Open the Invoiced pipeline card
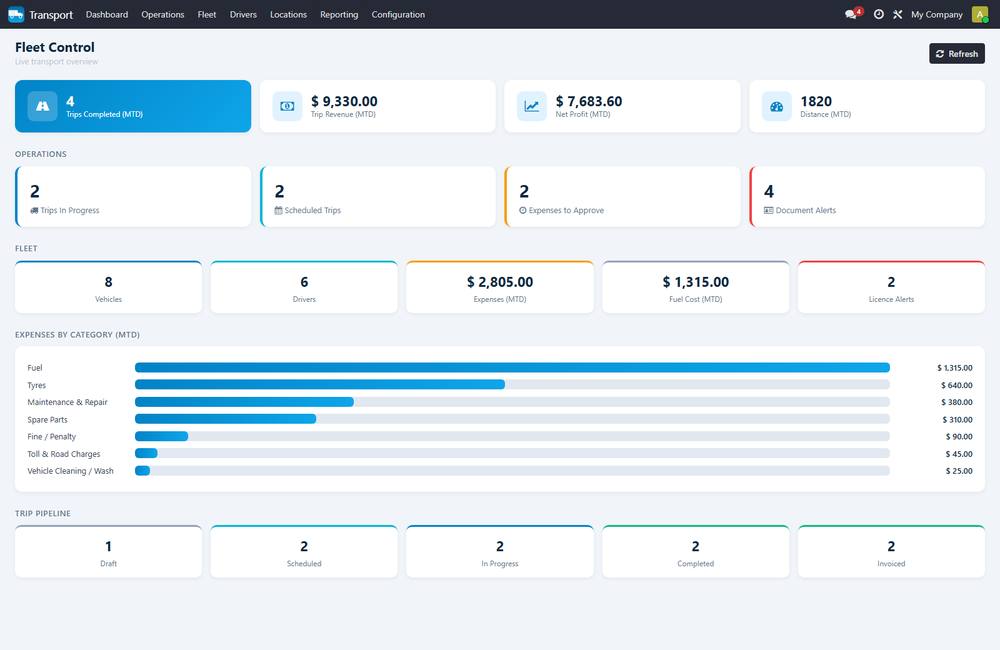1000x650 pixels. (x=892, y=552)
